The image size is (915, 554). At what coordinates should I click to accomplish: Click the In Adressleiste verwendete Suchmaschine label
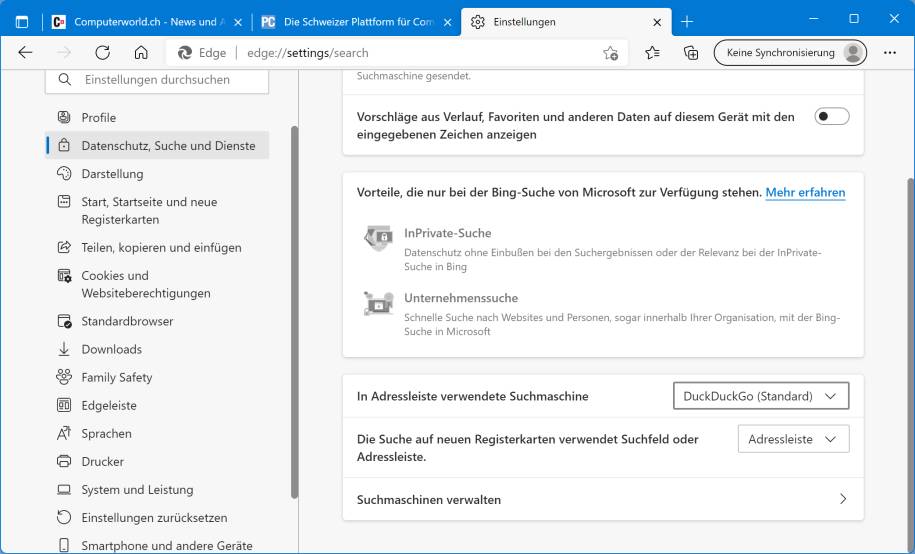pyautogui.click(x=473, y=396)
